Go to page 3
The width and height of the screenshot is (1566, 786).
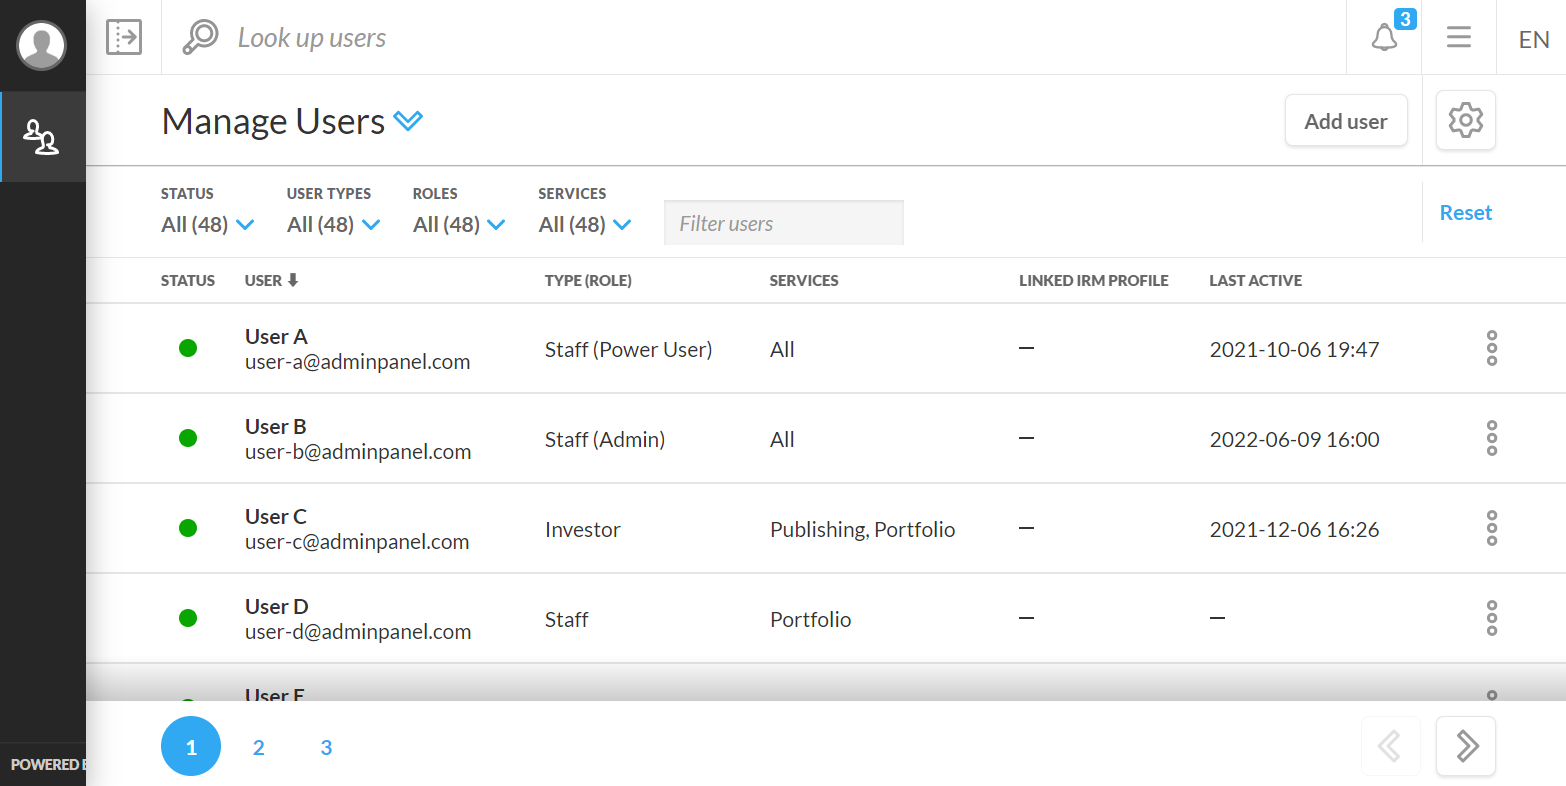[326, 747]
